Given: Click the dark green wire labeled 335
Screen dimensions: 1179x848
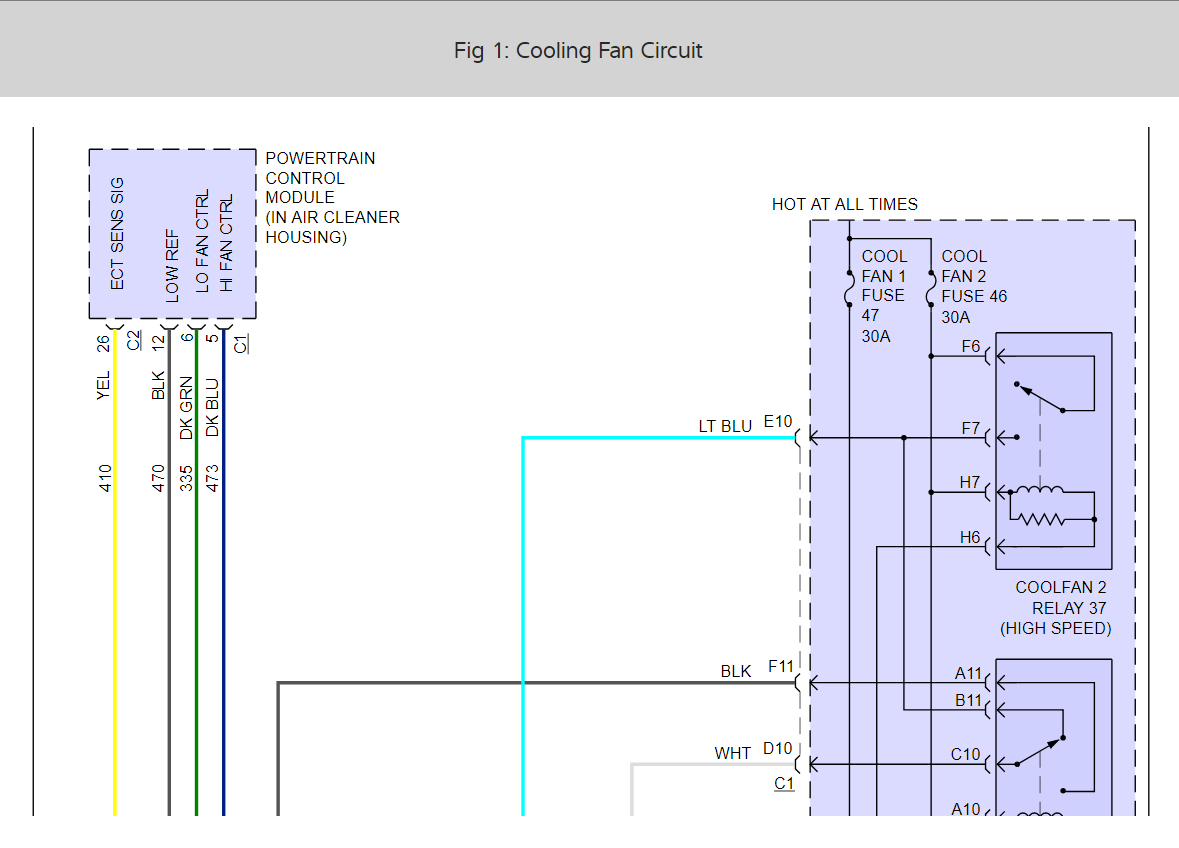Looking at the screenshot, I should point(197,600).
